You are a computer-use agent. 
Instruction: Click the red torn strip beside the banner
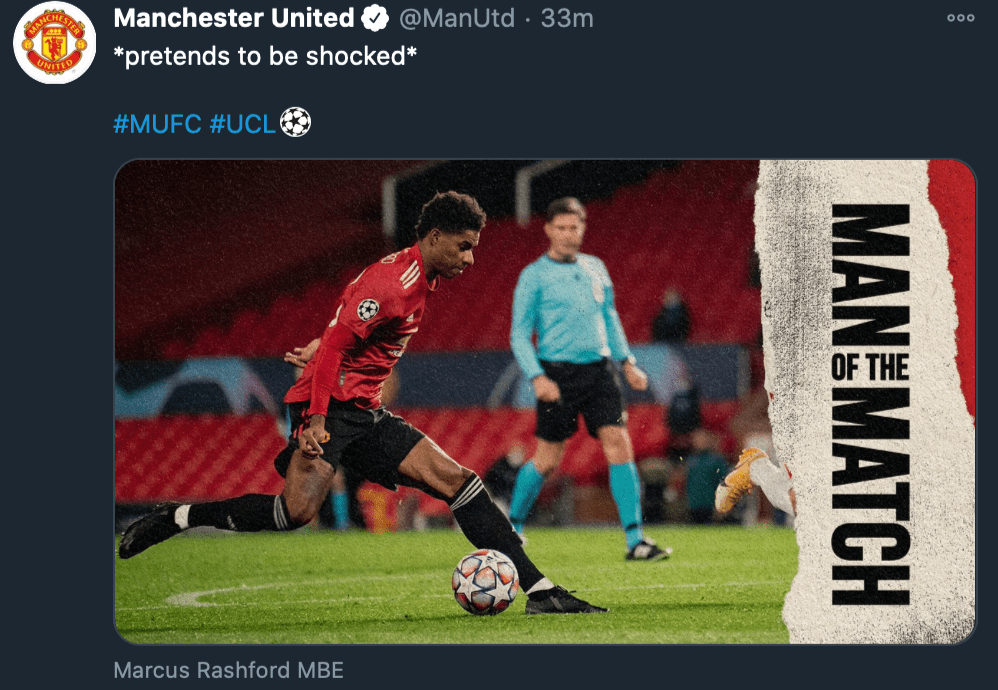pos(953,286)
